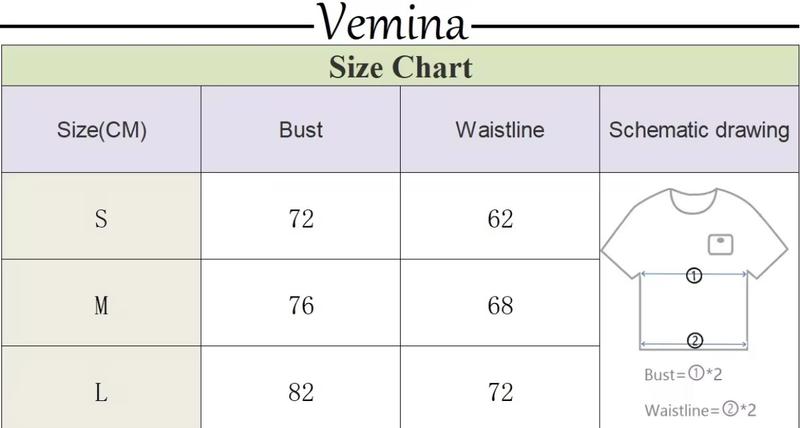Click the Waistline column header

500,130
